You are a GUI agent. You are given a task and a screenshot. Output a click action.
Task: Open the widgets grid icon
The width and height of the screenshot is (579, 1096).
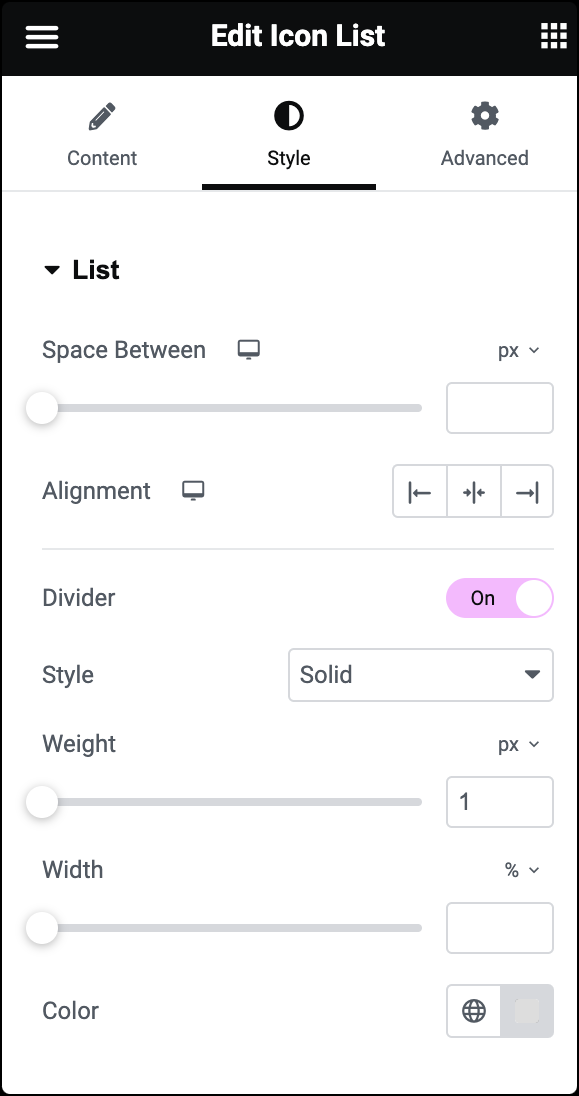(554, 36)
